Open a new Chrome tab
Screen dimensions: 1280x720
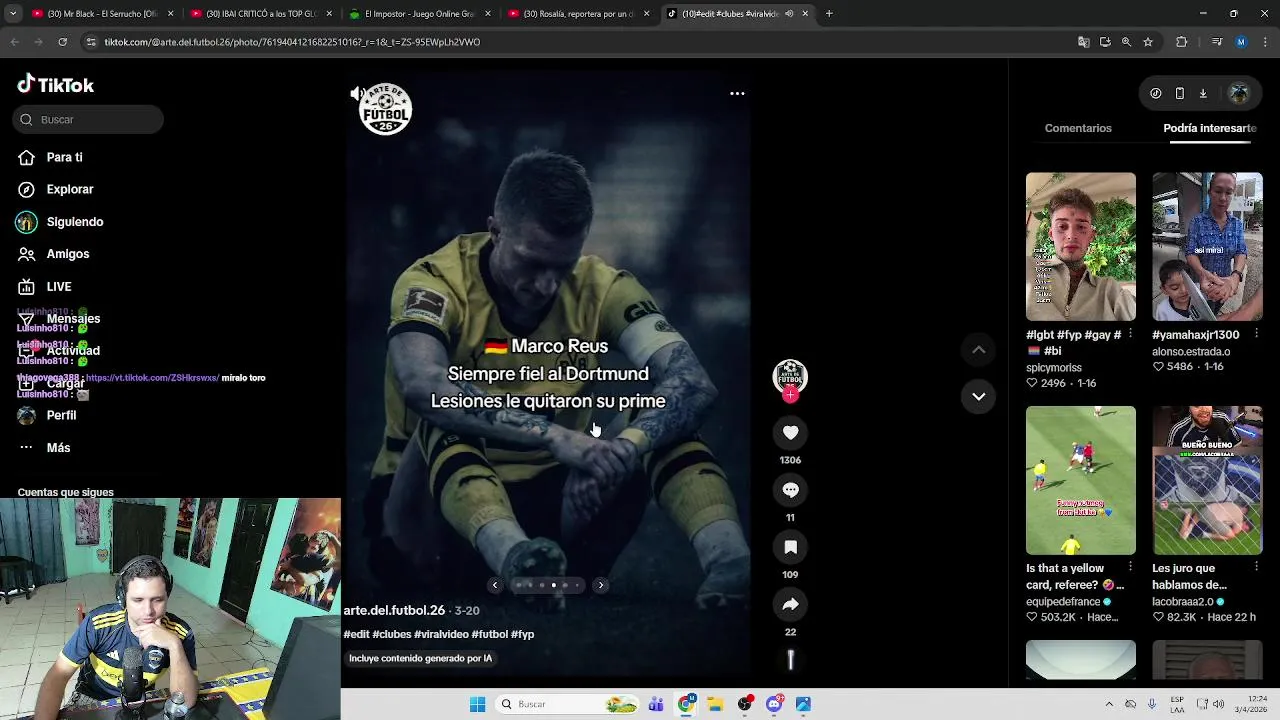(829, 14)
